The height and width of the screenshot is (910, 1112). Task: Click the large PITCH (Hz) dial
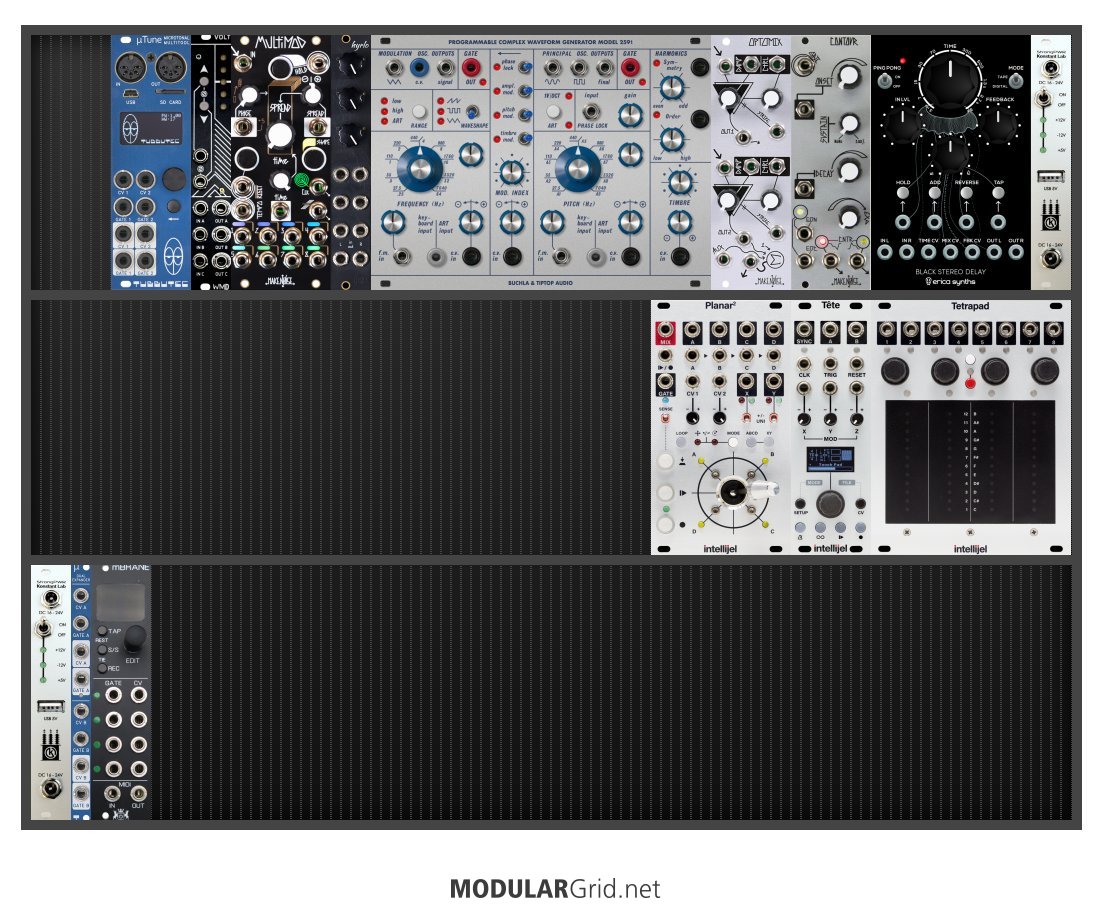click(x=579, y=169)
